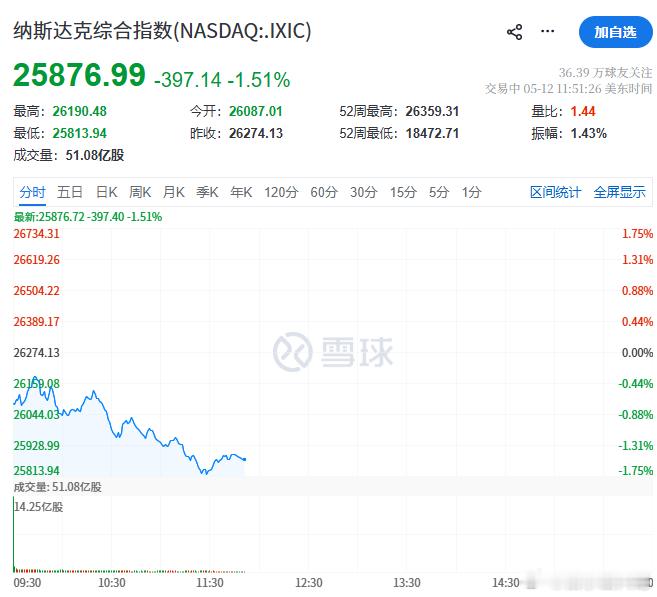Click the volume label 14.25亿股

pyautogui.click(x=39, y=507)
